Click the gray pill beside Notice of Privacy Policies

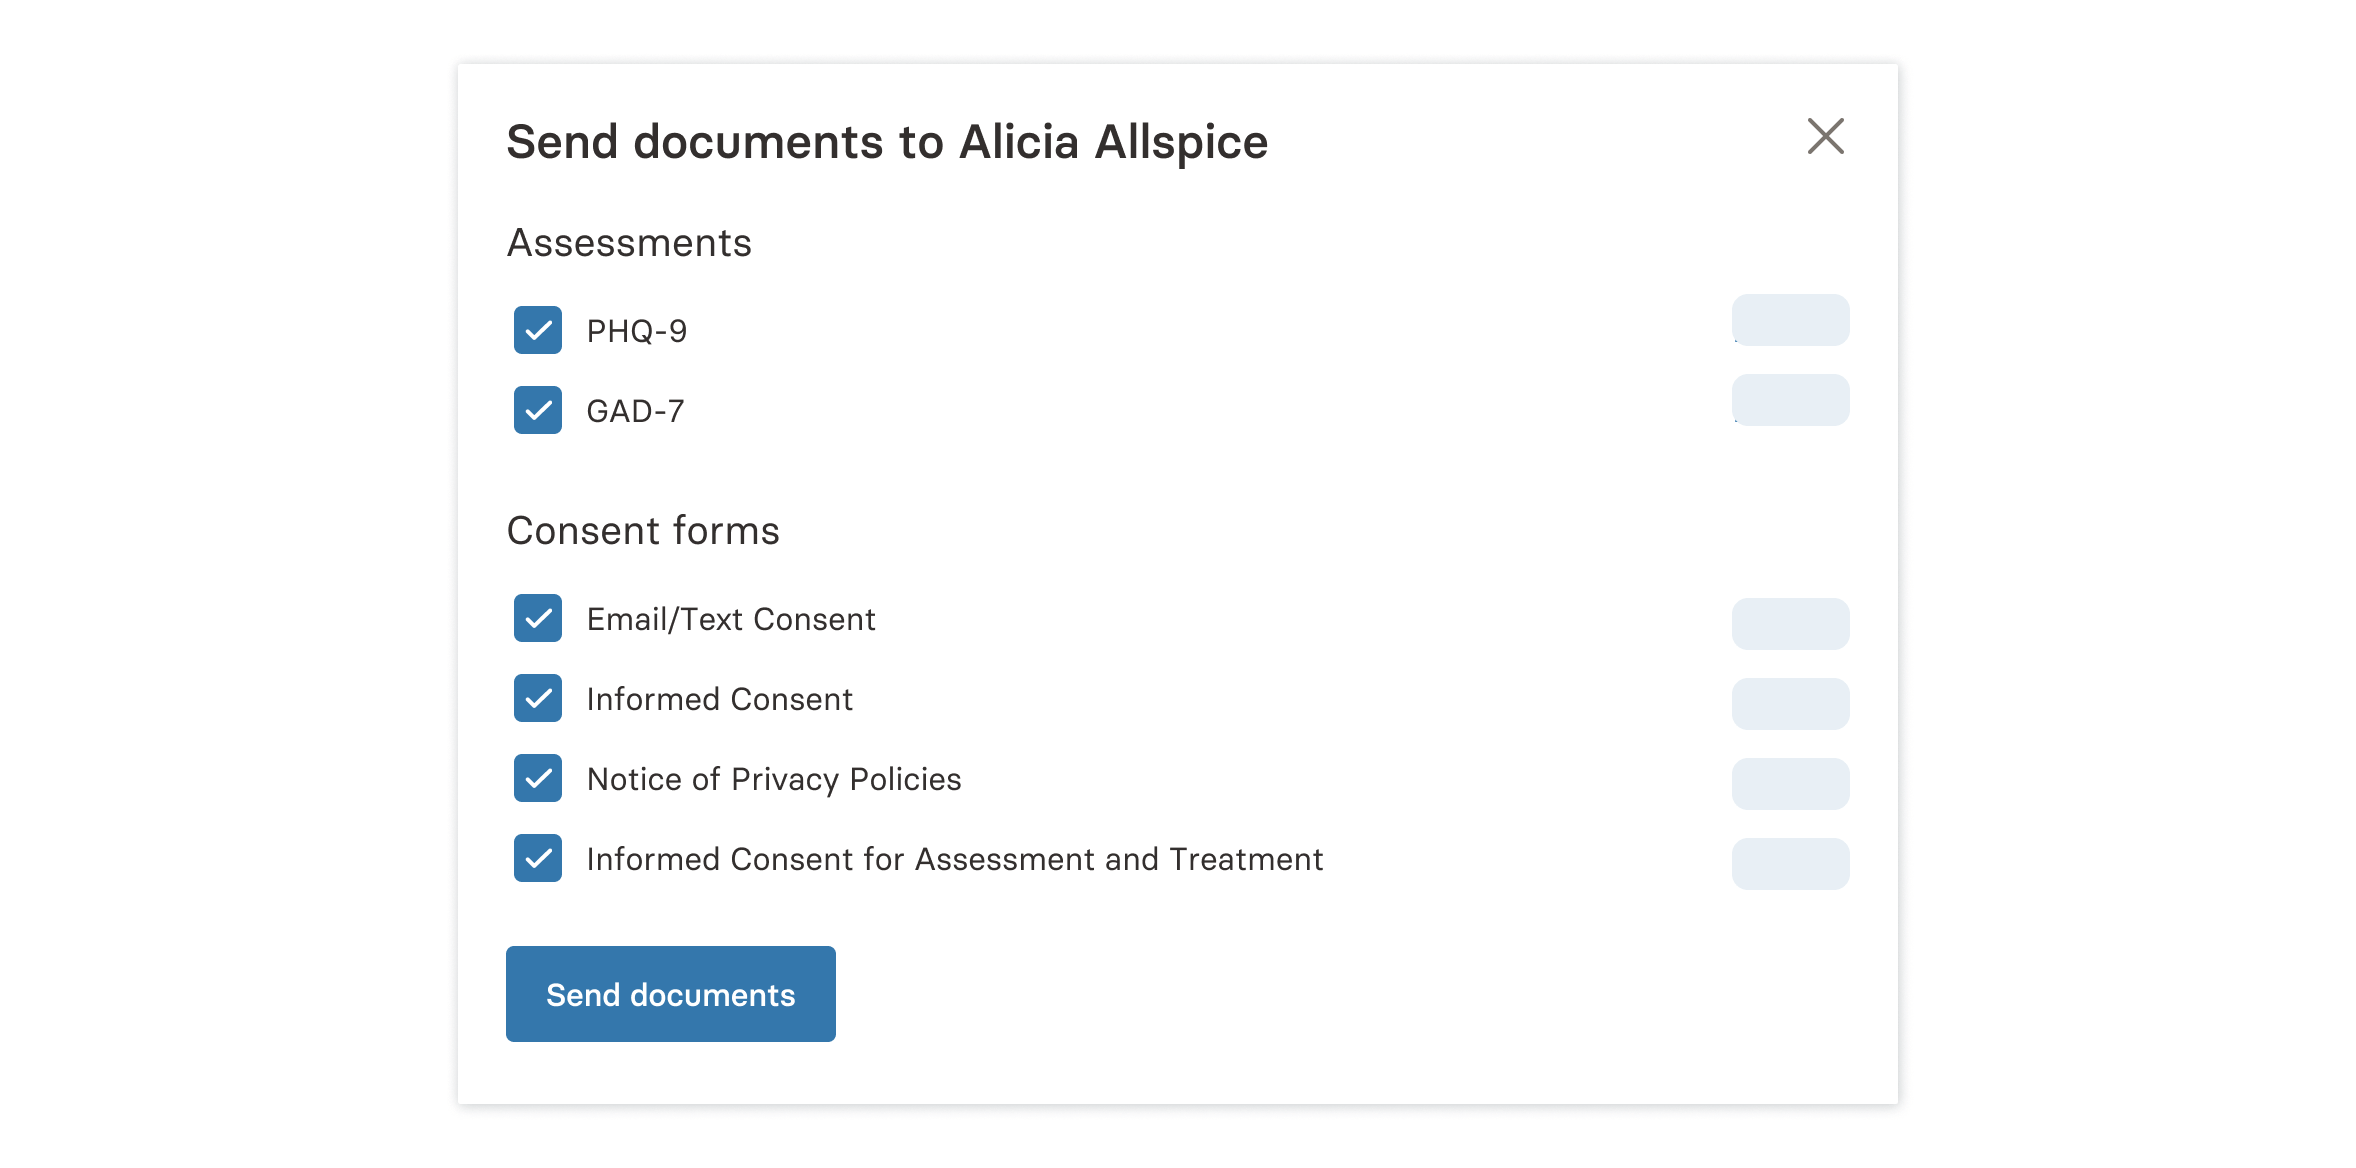coord(1790,784)
